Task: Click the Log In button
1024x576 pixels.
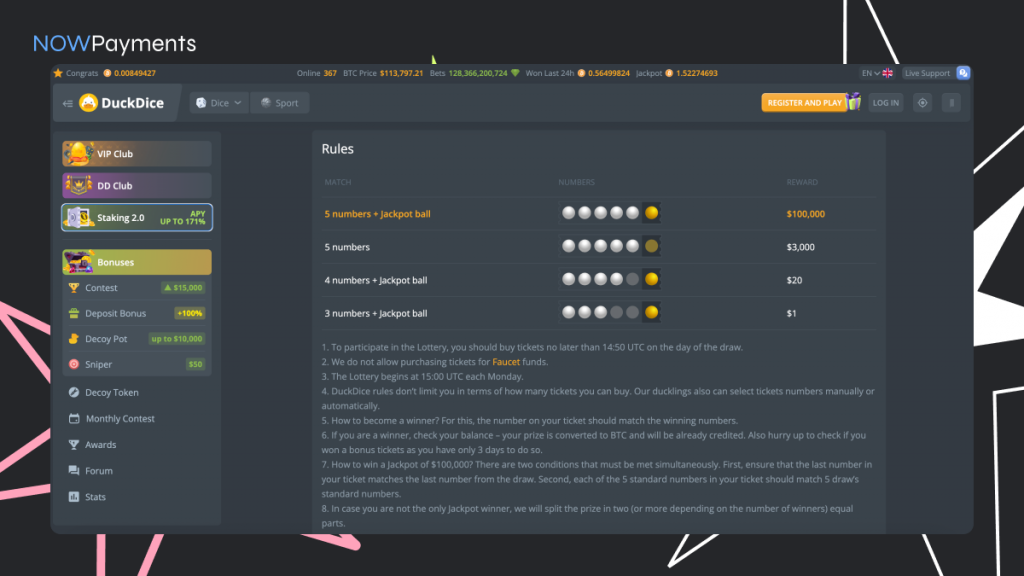Action: [x=886, y=103]
